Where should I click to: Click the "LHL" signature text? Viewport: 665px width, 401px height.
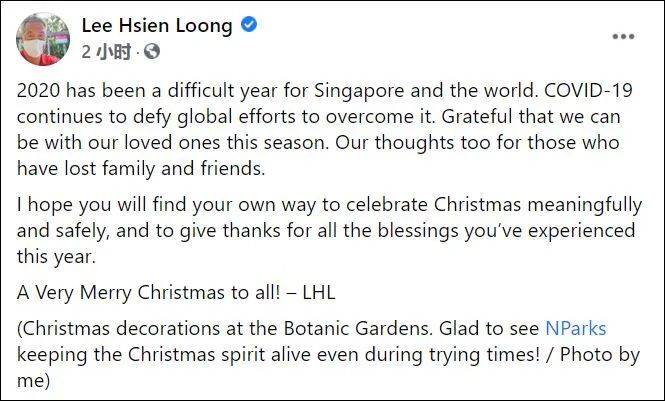(292, 294)
